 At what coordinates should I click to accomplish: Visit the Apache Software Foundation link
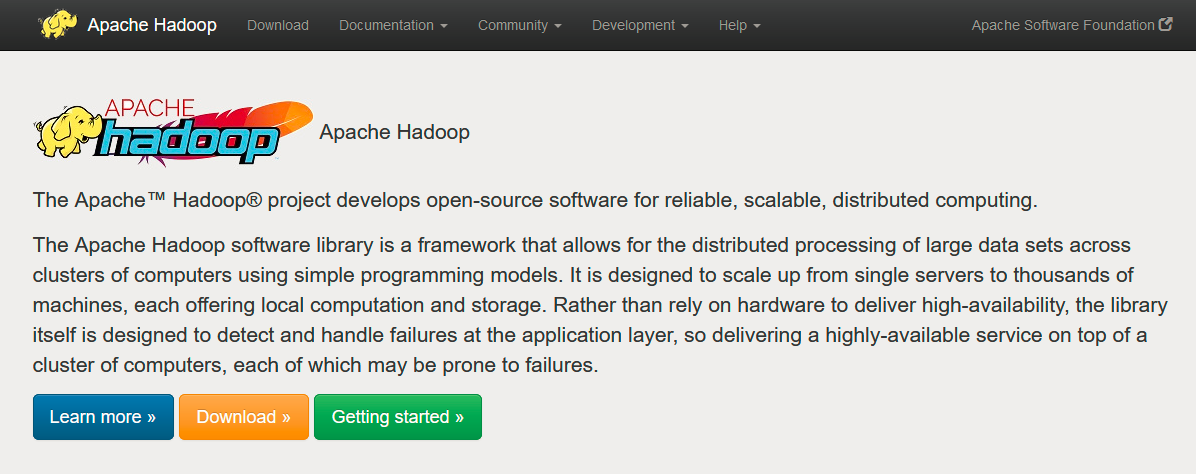tap(1063, 25)
